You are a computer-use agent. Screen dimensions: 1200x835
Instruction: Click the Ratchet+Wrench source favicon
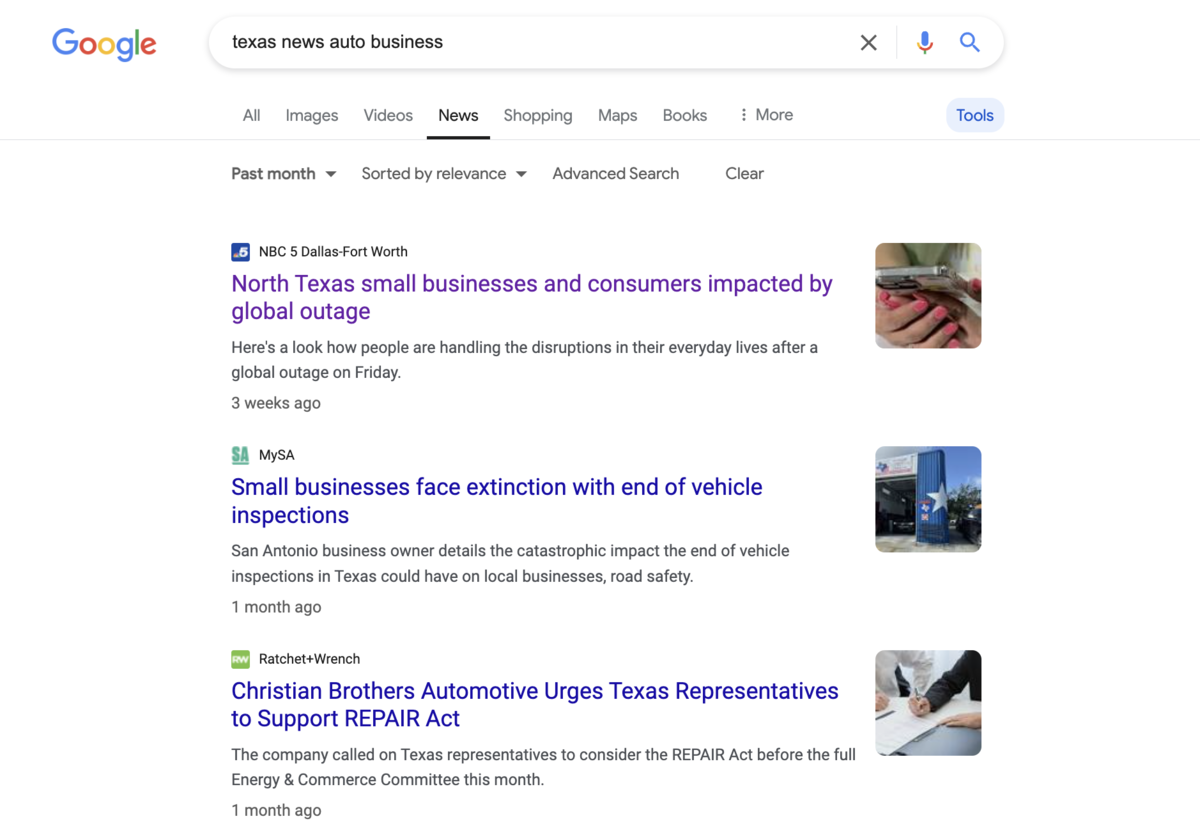(x=240, y=659)
